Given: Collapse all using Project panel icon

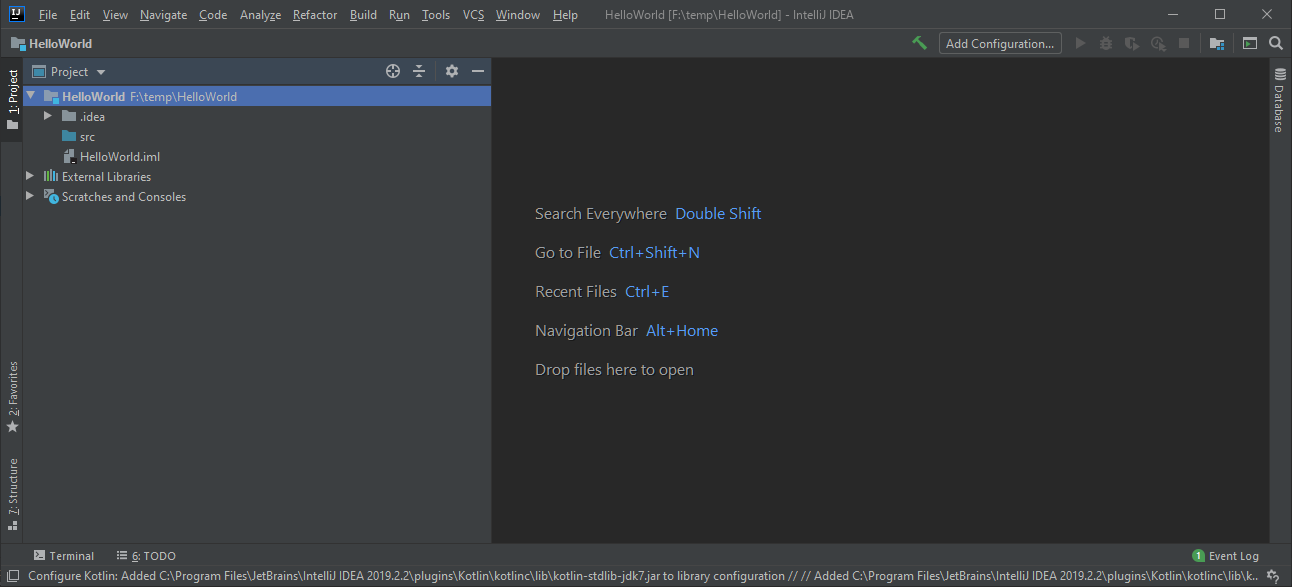Looking at the screenshot, I should (419, 71).
